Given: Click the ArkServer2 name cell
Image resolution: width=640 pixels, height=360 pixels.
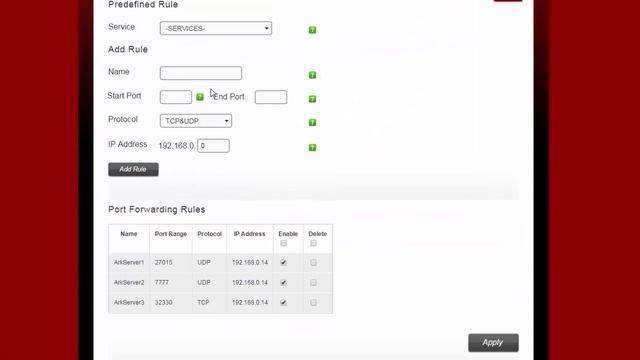Looking at the screenshot, I should (129, 282).
